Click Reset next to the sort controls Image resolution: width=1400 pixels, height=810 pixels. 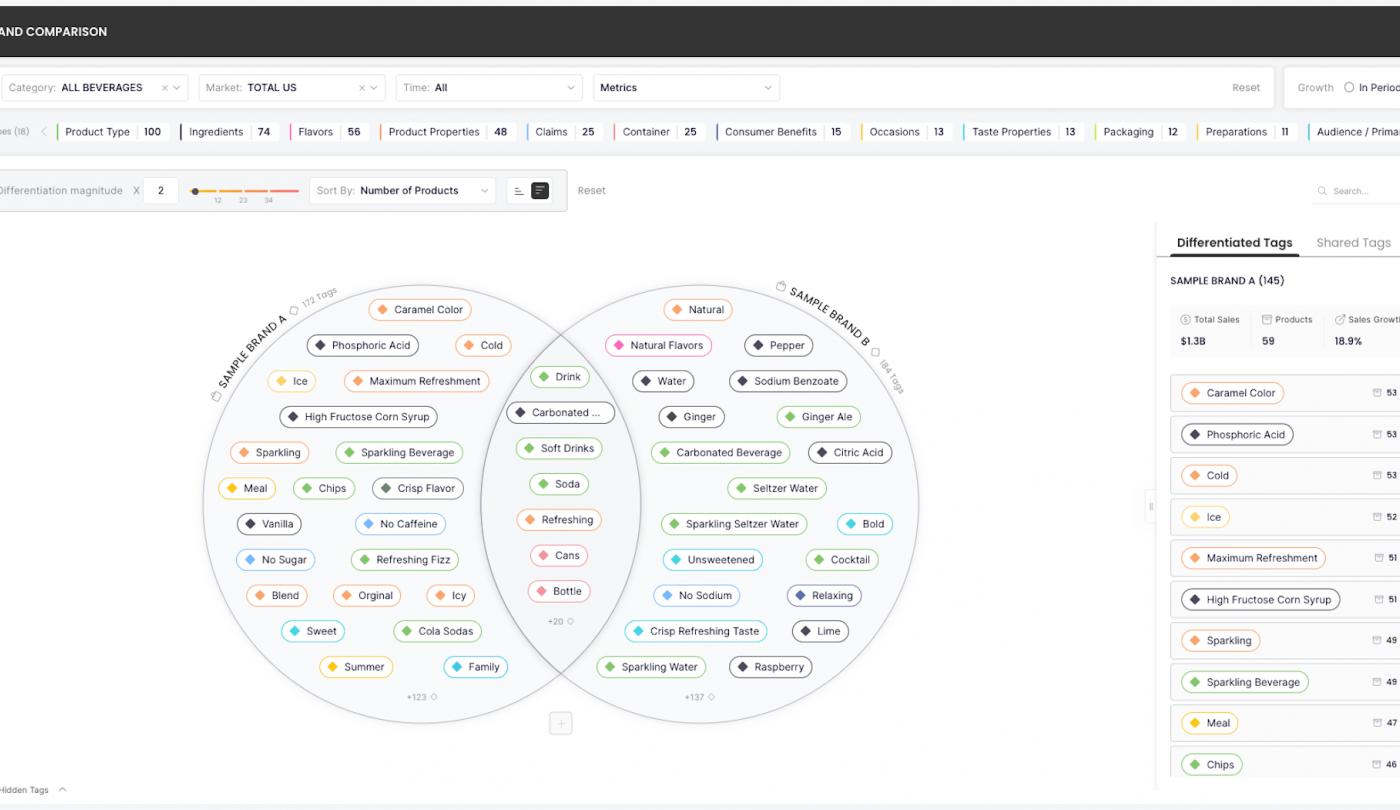click(591, 191)
